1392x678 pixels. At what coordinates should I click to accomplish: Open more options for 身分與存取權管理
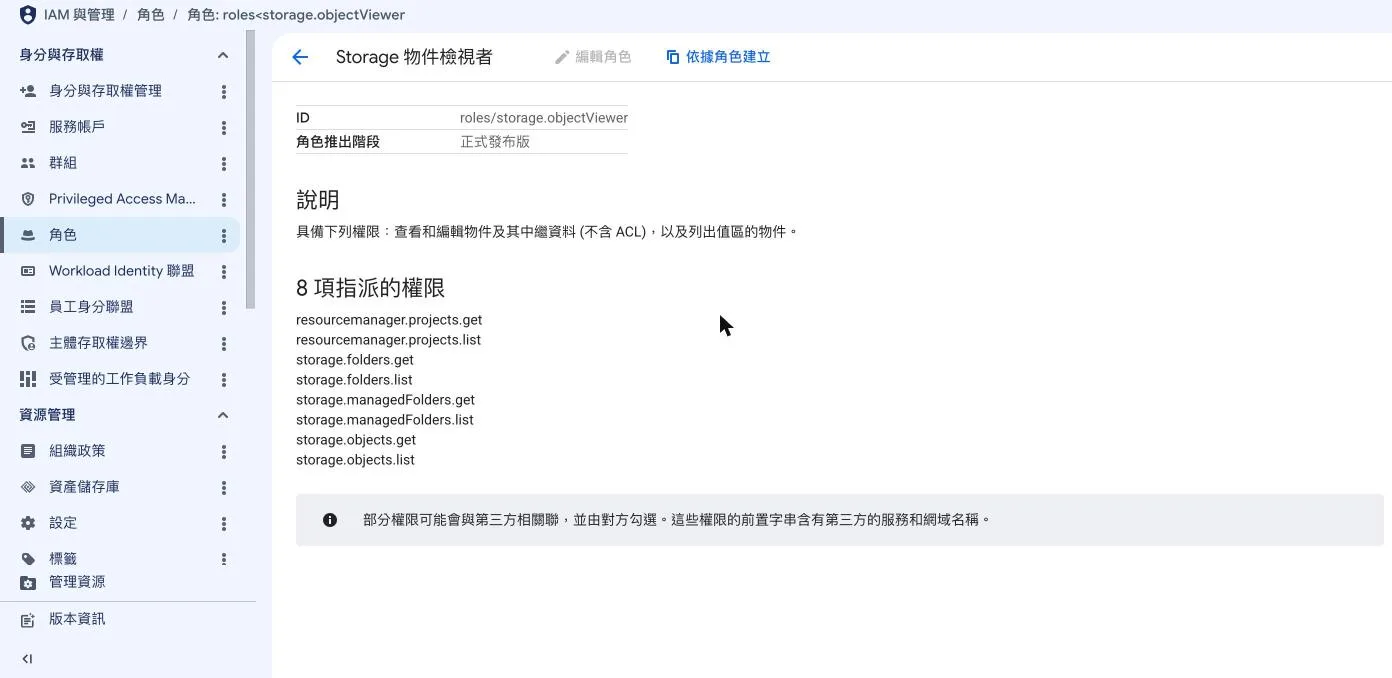click(x=224, y=91)
